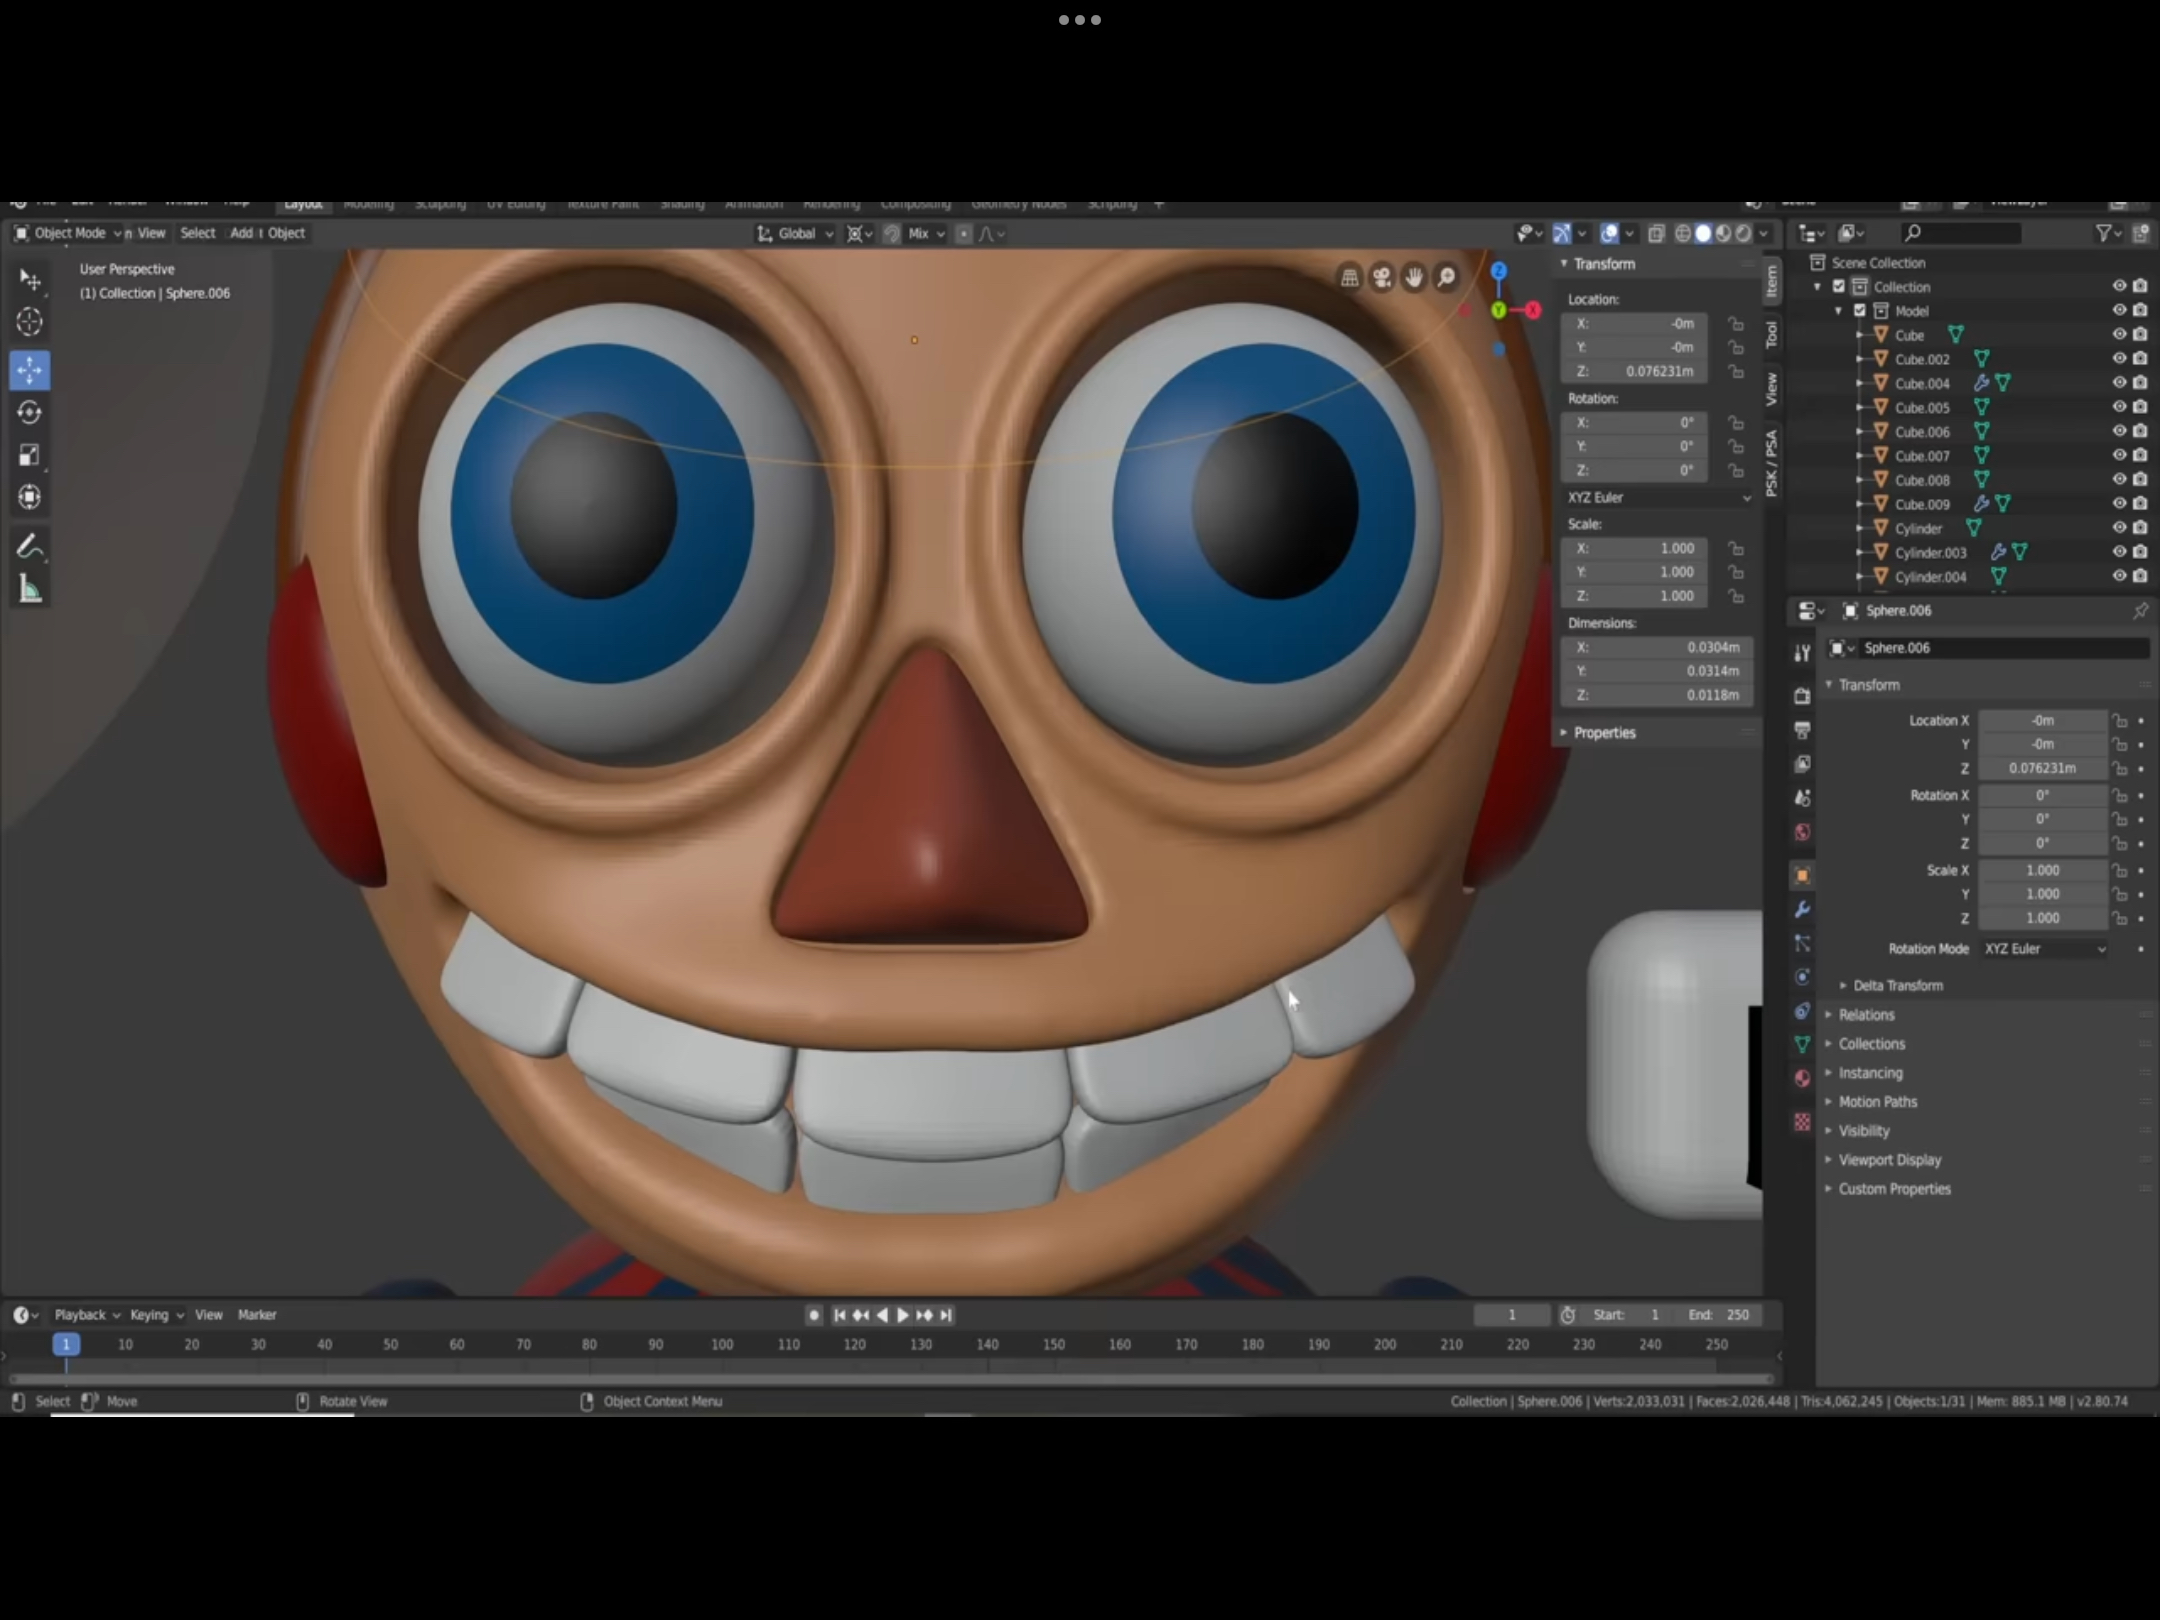
Task: Open the viewport Select menu
Action: pyautogui.click(x=198, y=233)
